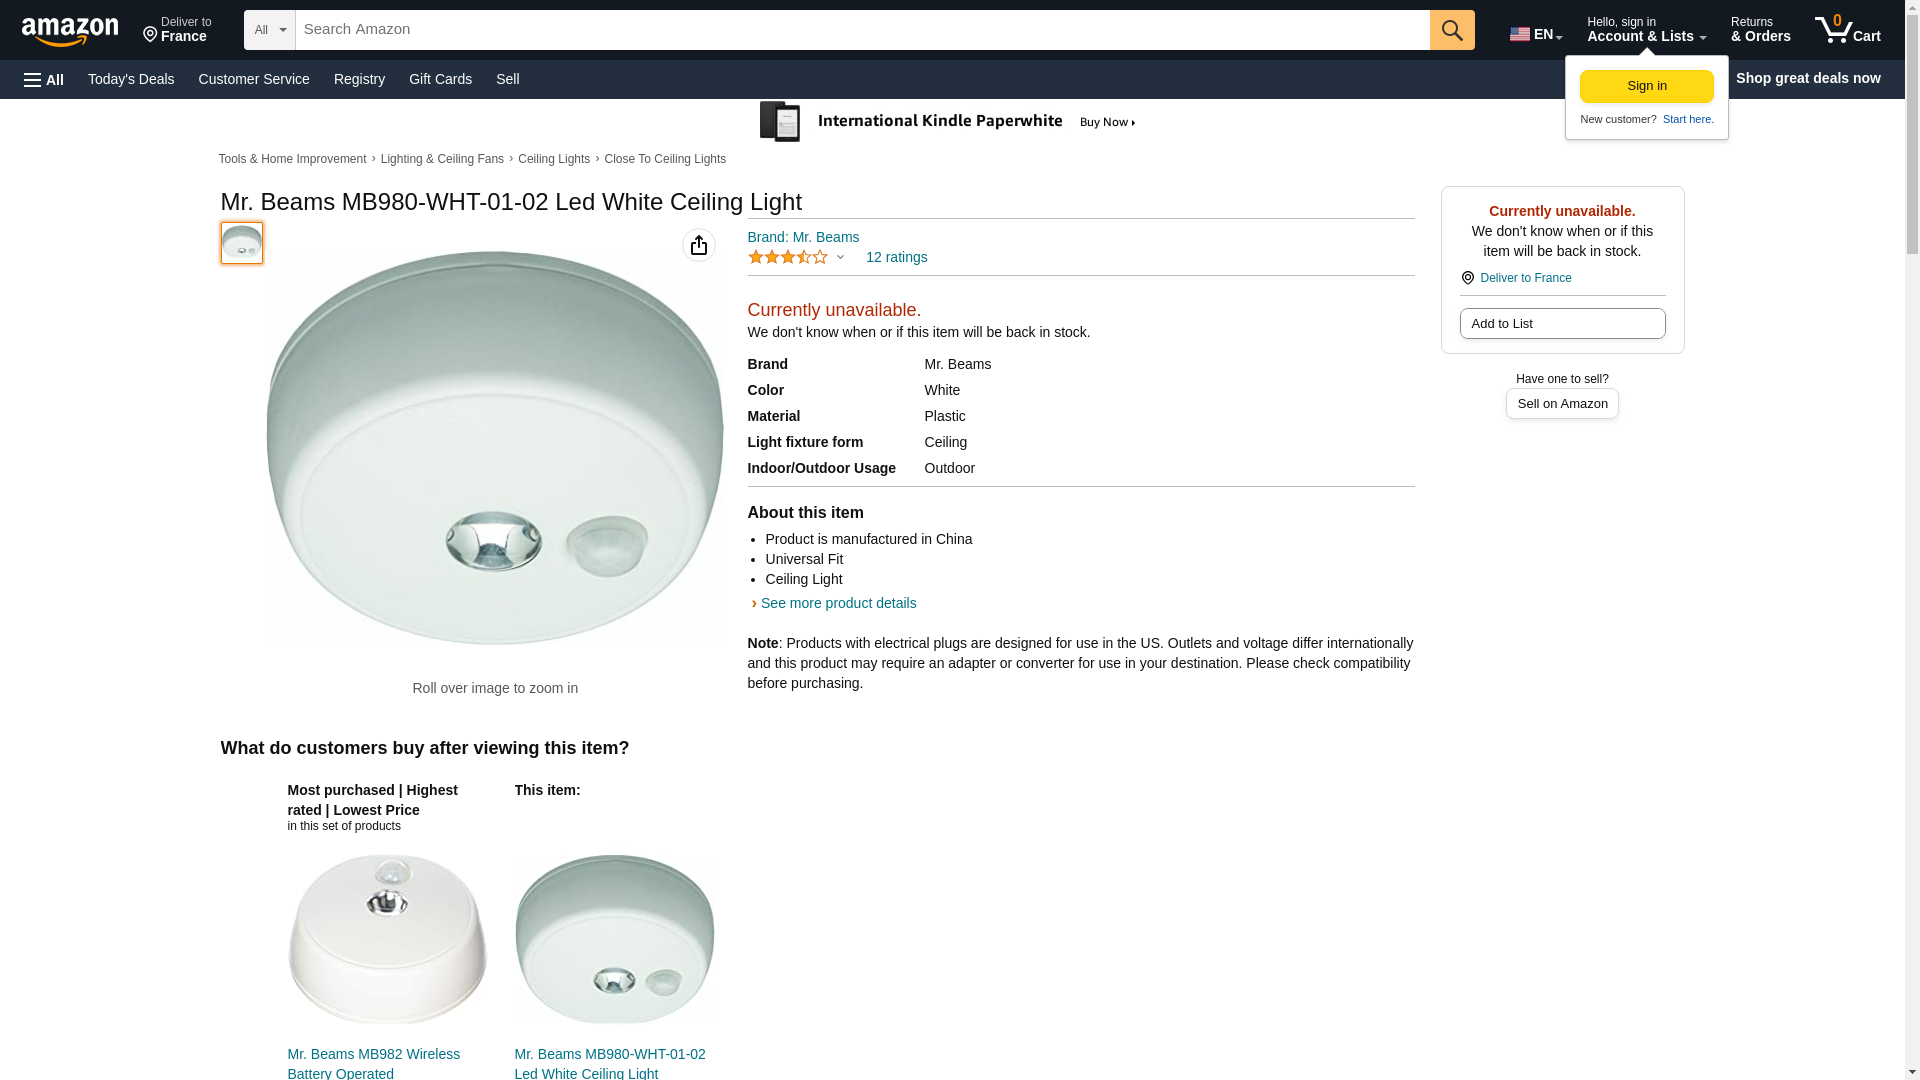Go to Customer Service page
The width and height of the screenshot is (1920, 1080).
pos(254,79)
